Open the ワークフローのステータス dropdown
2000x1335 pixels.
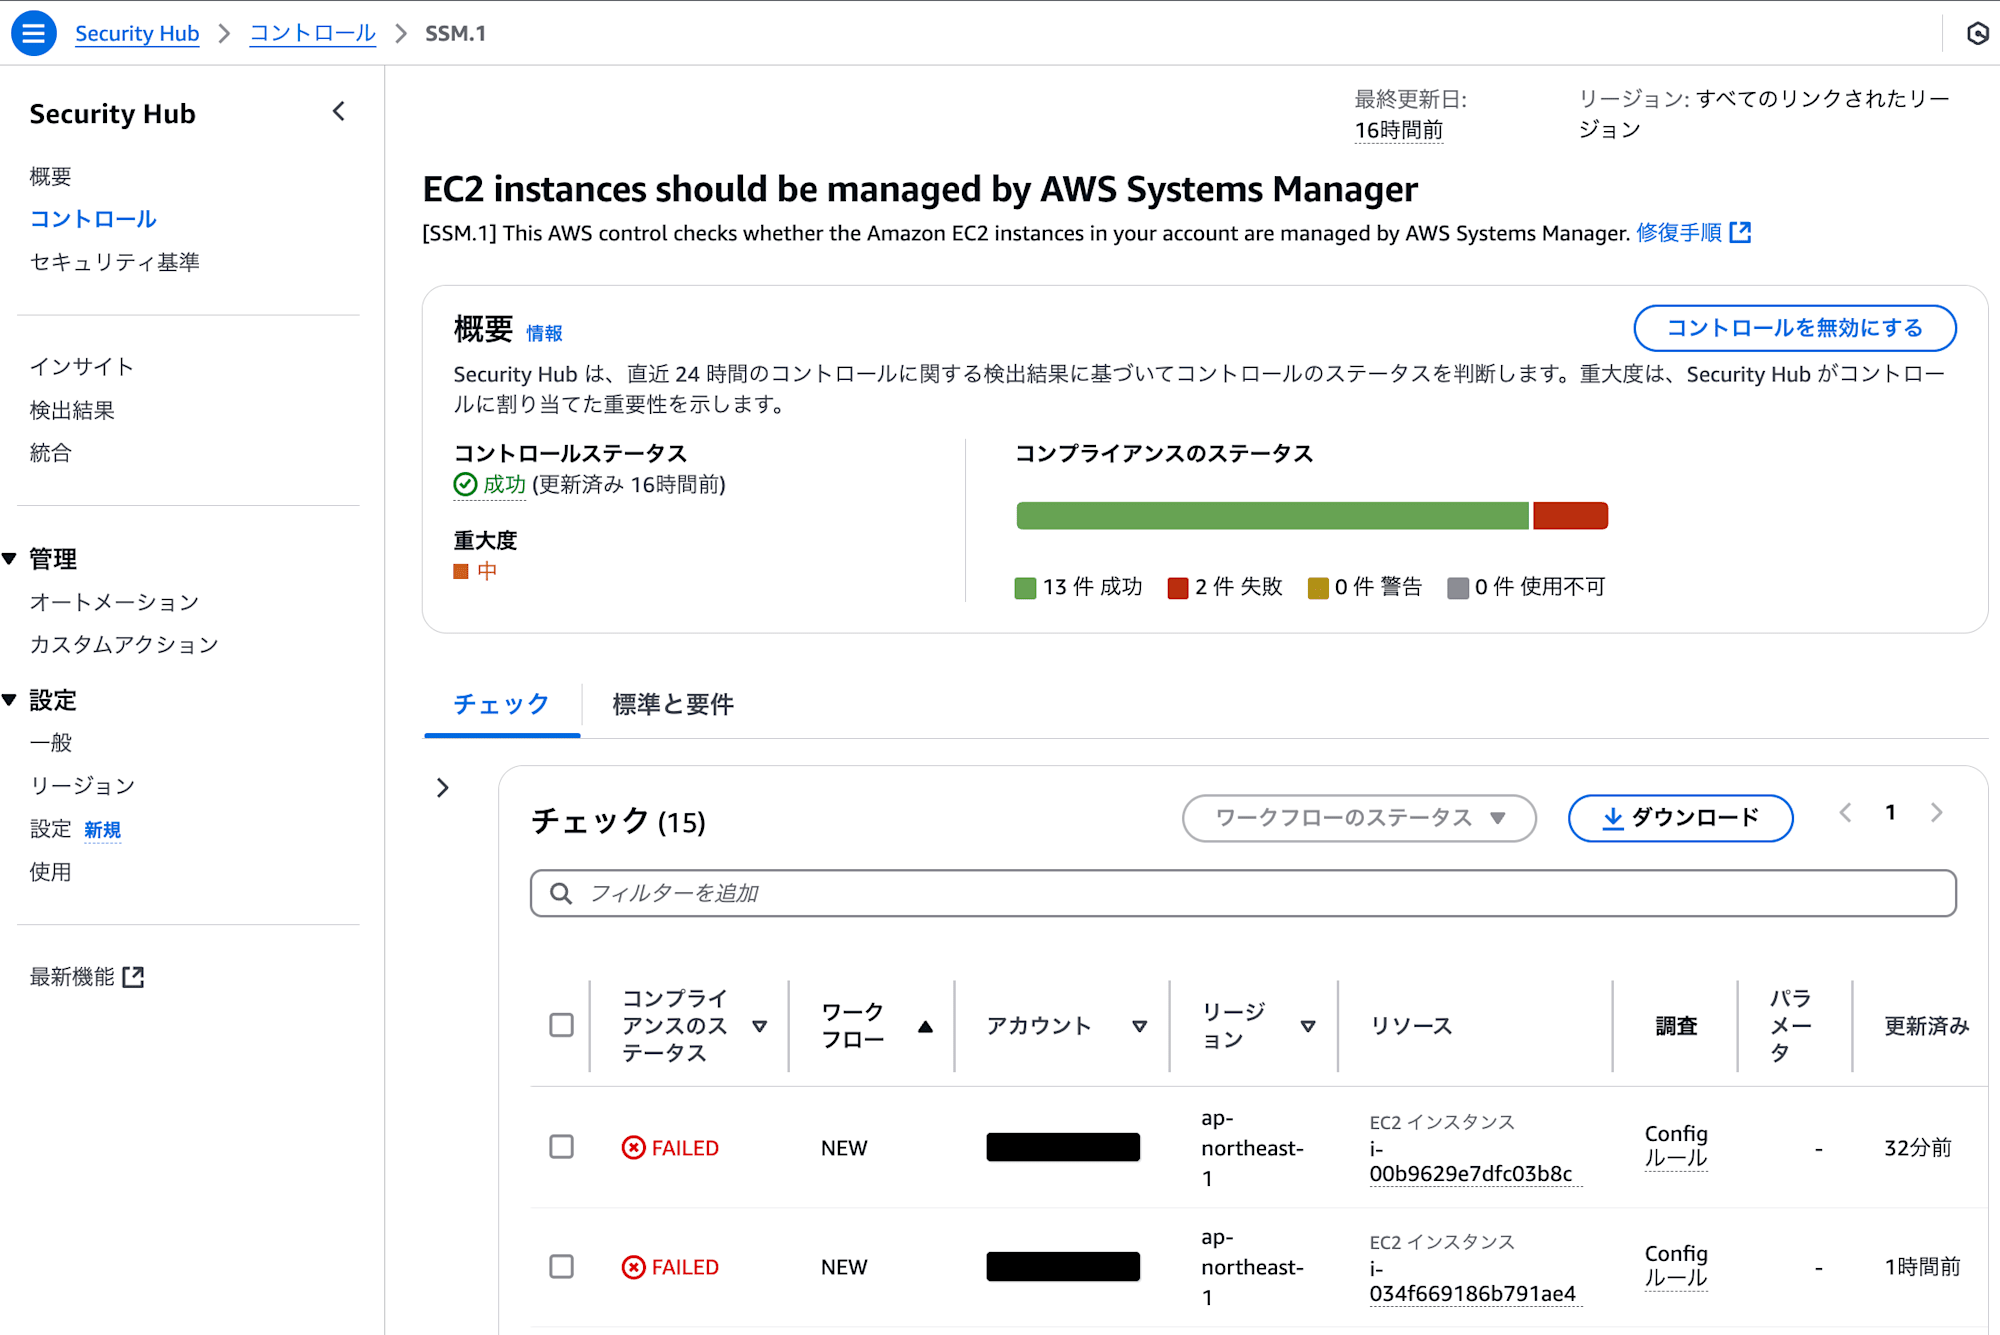point(1359,818)
